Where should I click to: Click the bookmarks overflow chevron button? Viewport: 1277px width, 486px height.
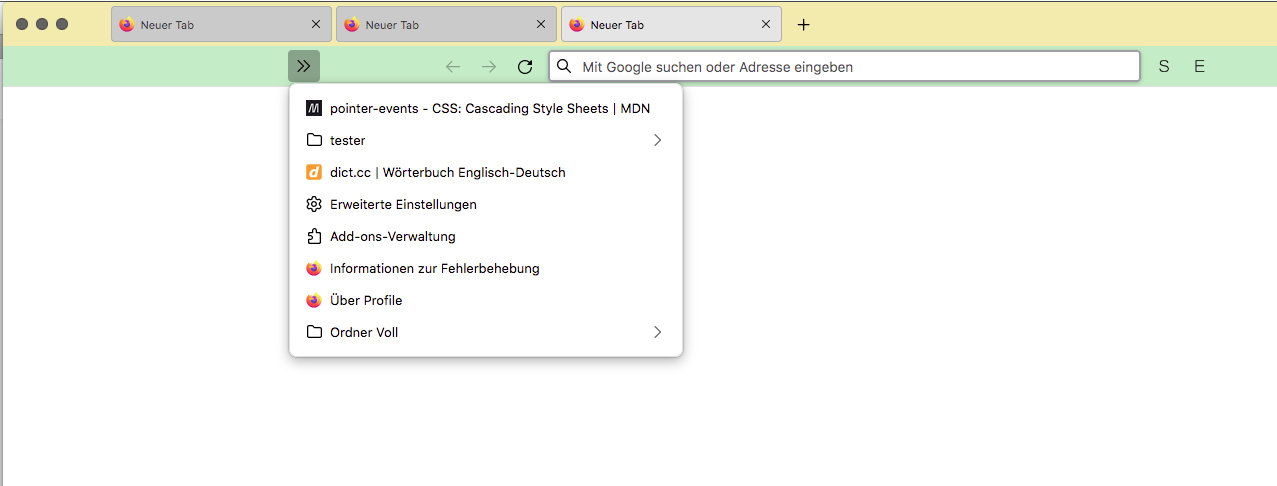click(304, 66)
